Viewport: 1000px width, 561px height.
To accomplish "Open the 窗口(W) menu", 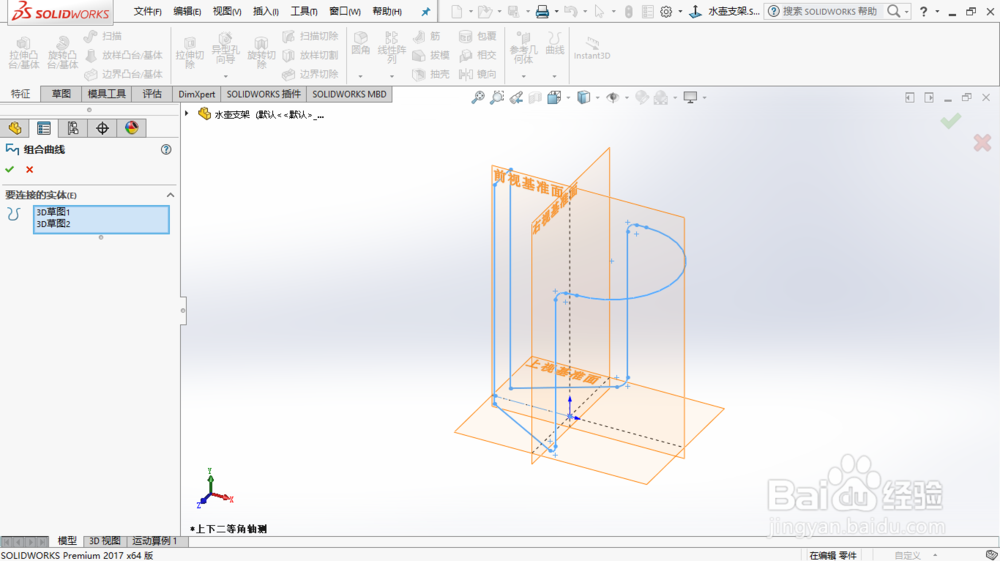I will coord(344,11).
